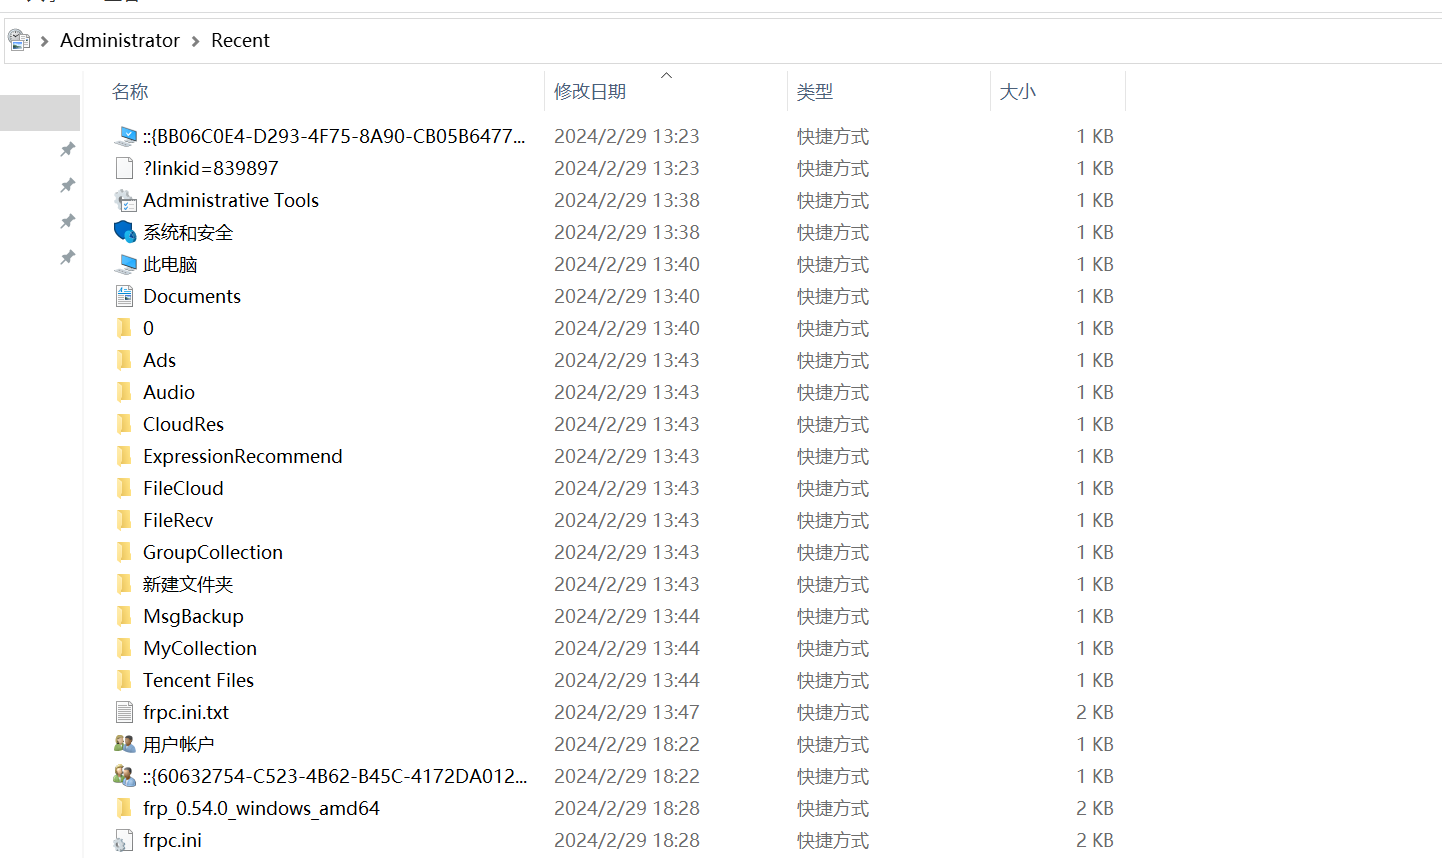Select the 用户帐户 users icon

point(125,744)
